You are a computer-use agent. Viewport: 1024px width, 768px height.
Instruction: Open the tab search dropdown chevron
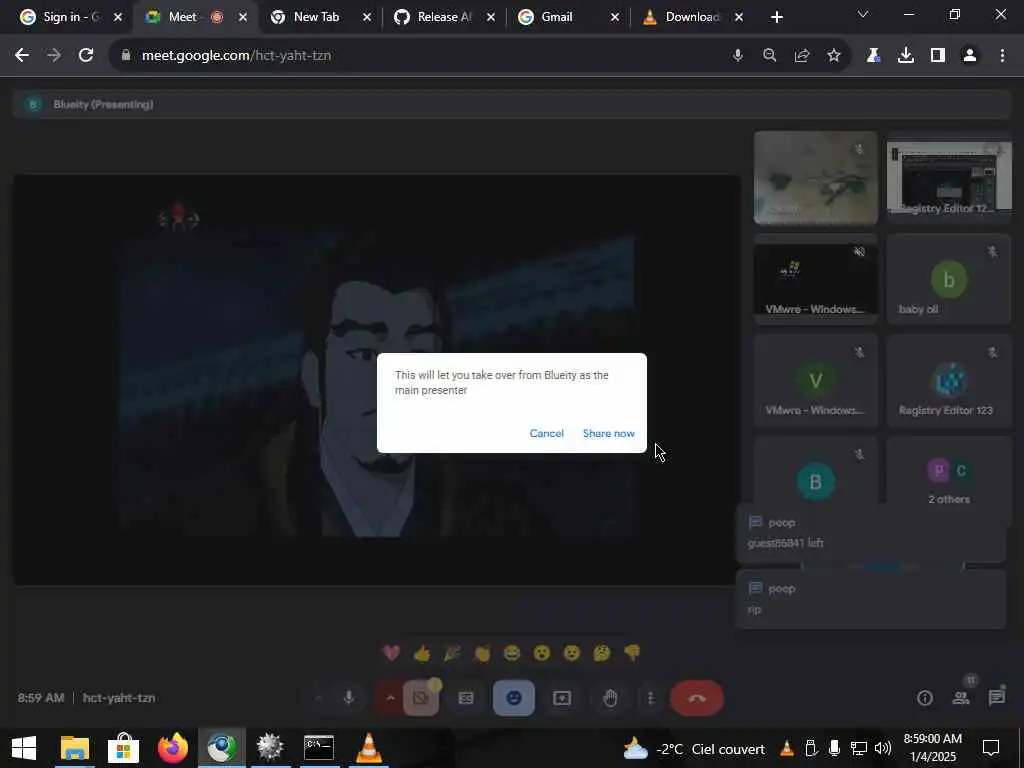(x=863, y=14)
